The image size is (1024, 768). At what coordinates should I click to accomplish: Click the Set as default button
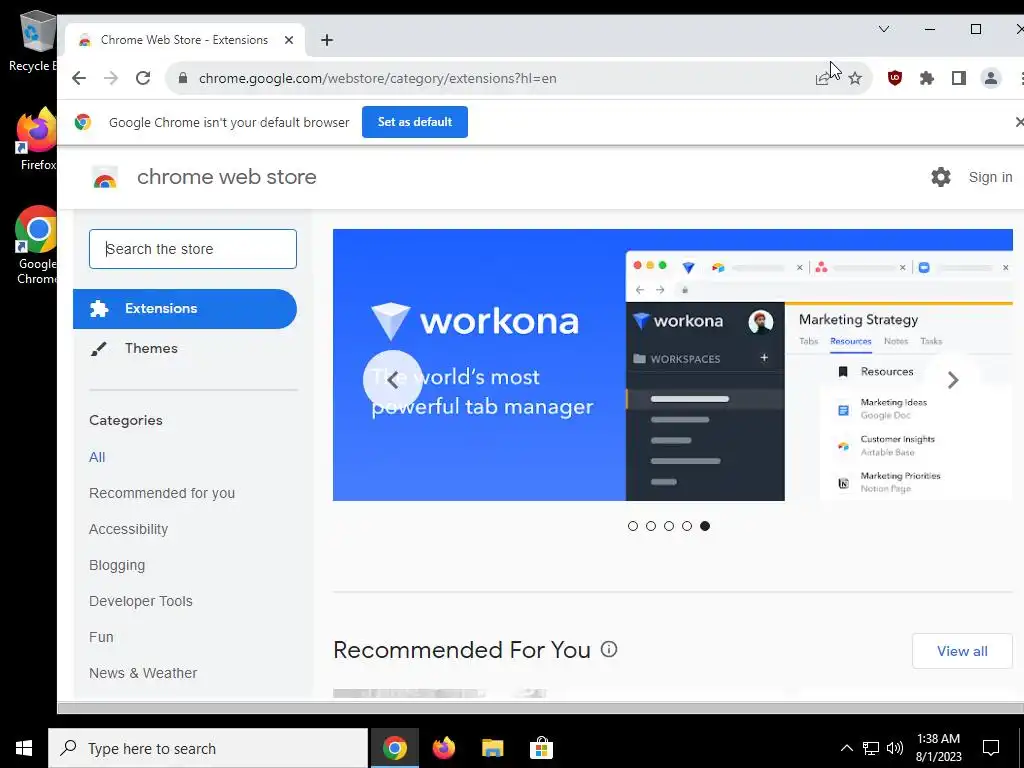coord(415,122)
